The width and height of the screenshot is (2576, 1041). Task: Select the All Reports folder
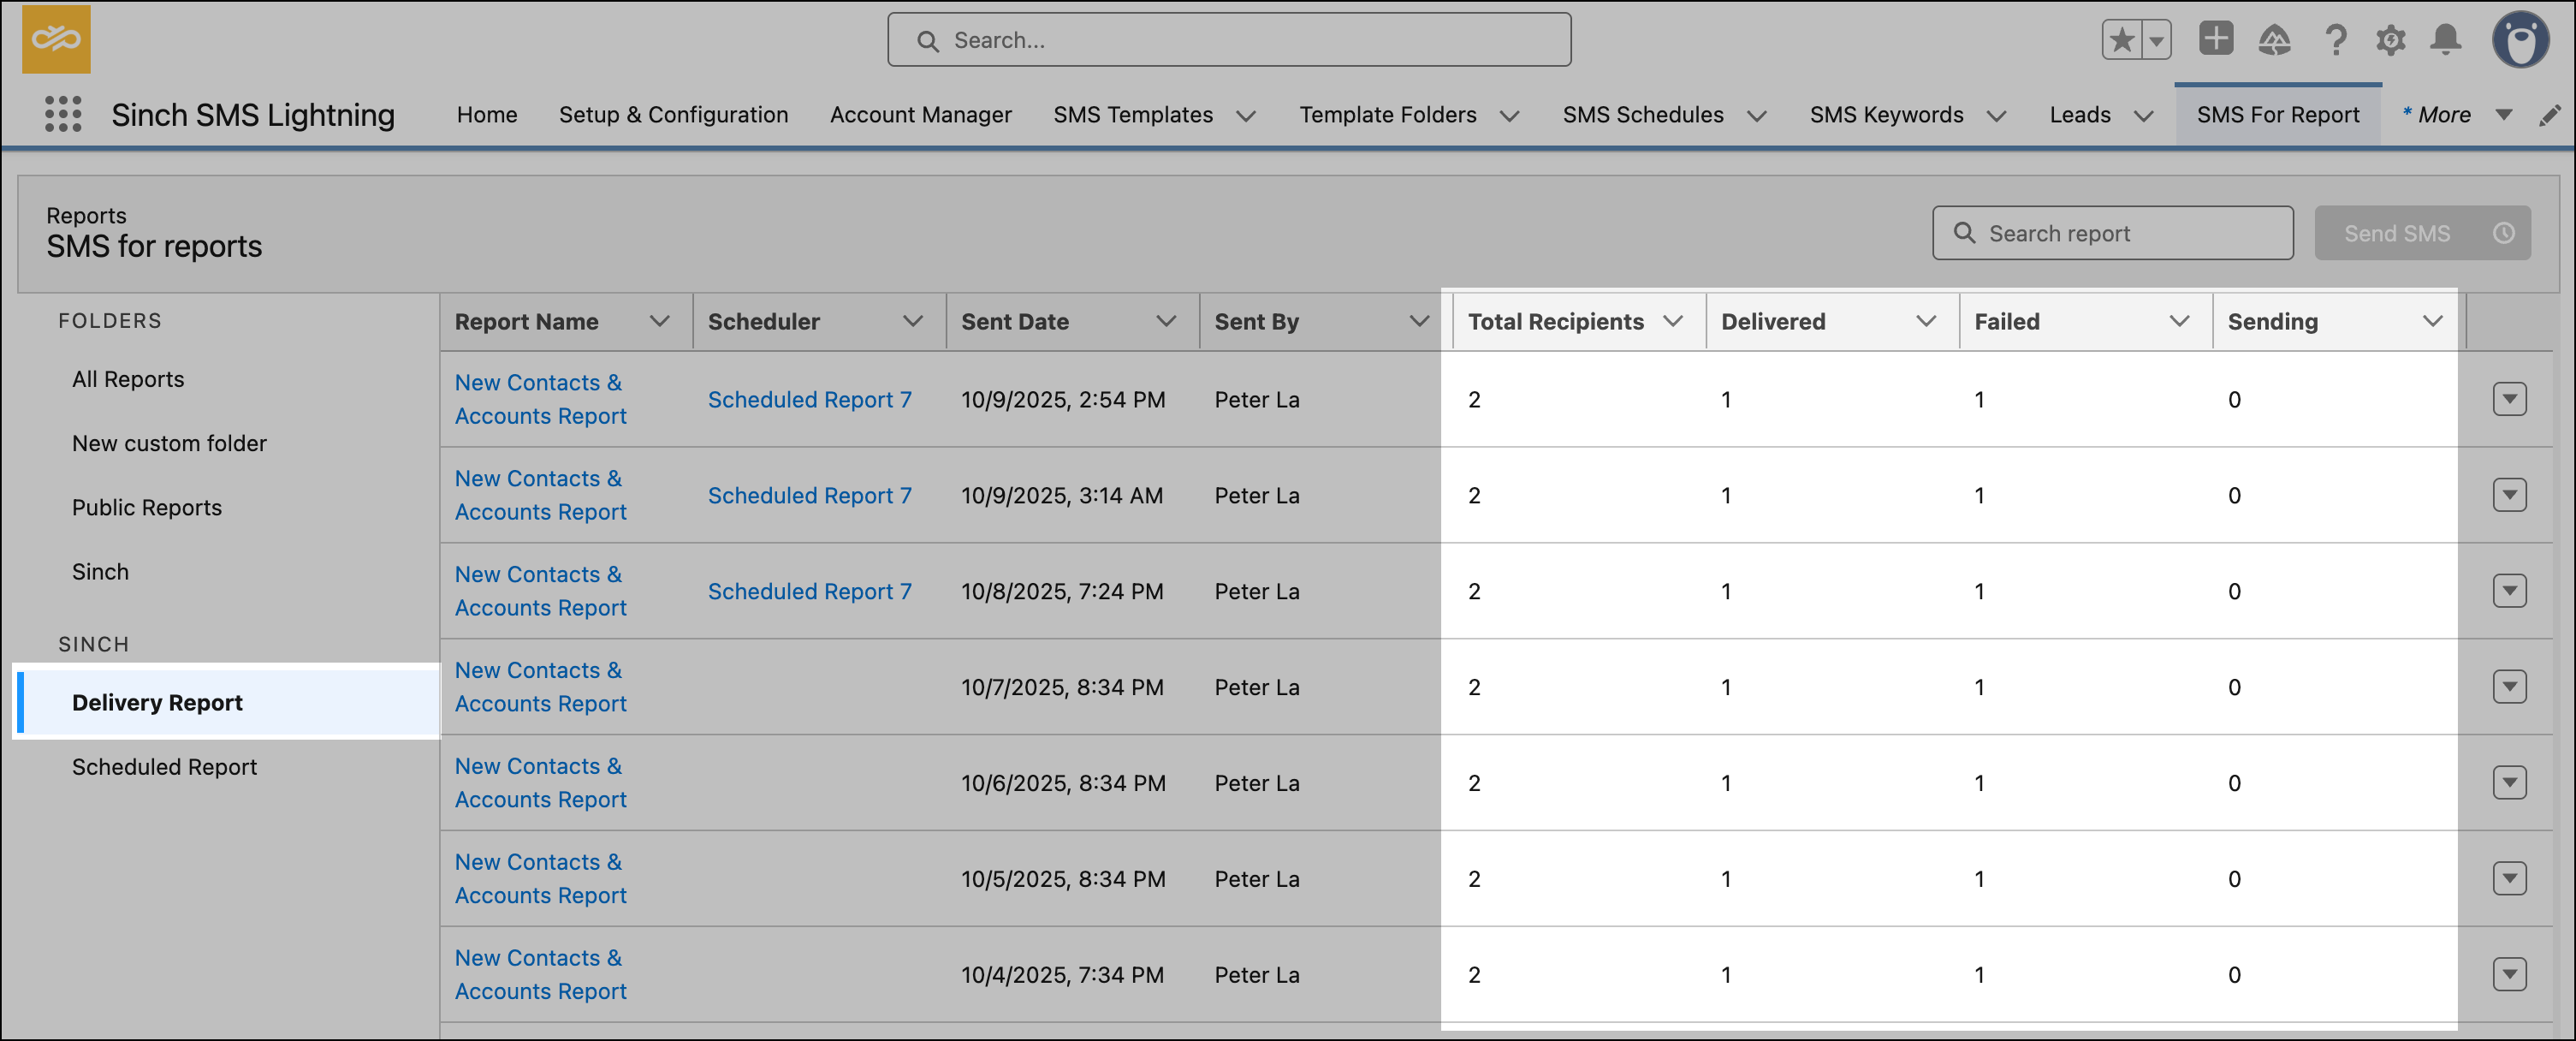click(128, 379)
